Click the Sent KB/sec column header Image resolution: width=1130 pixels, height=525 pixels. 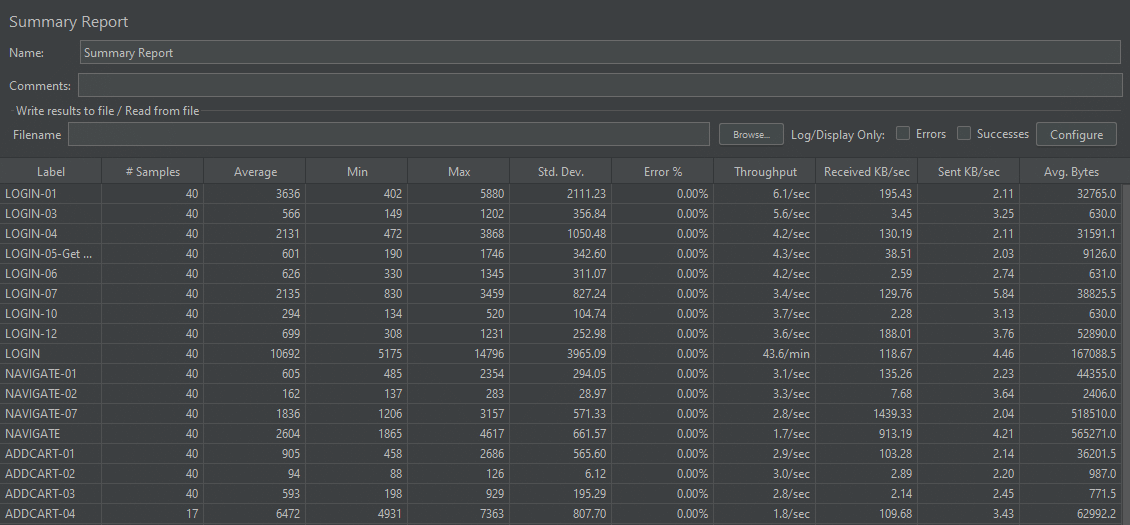click(969, 172)
